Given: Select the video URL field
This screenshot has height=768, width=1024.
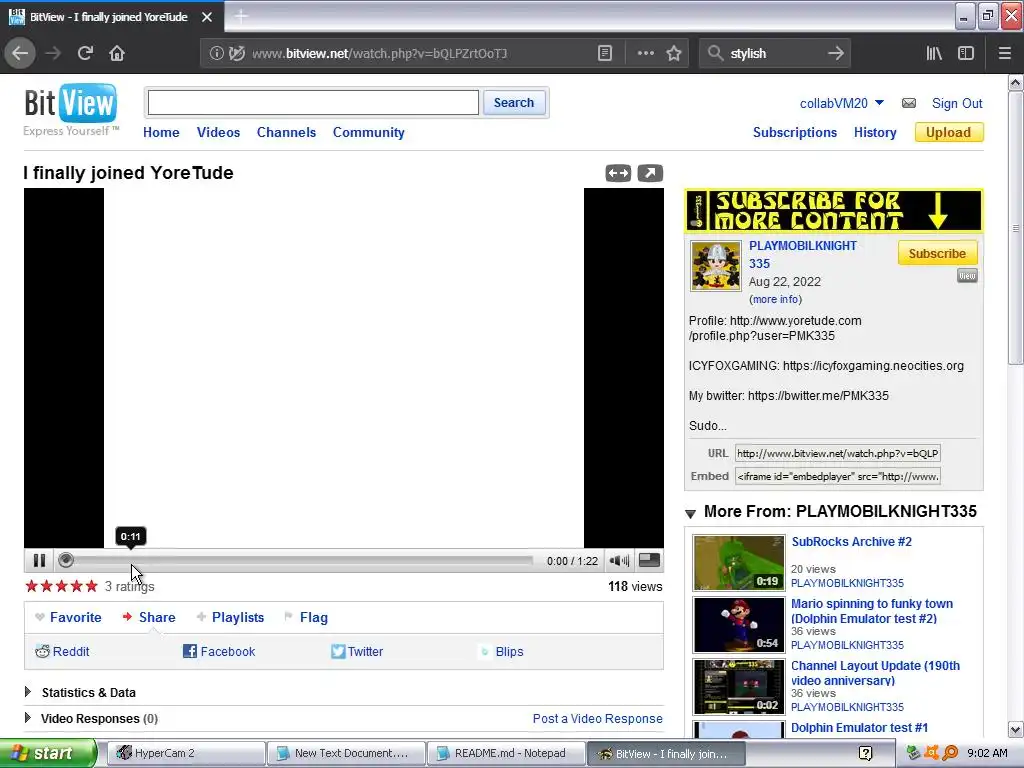Looking at the screenshot, I should click(x=838, y=453).
